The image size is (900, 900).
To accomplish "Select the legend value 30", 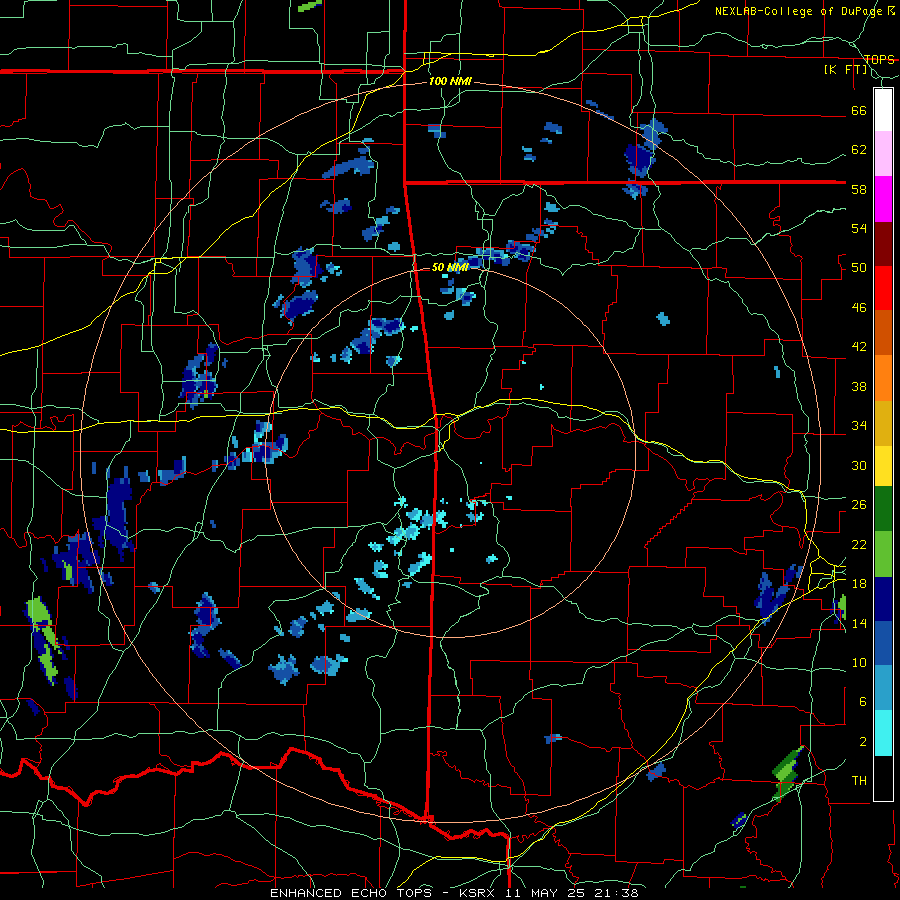I will 859,465.
